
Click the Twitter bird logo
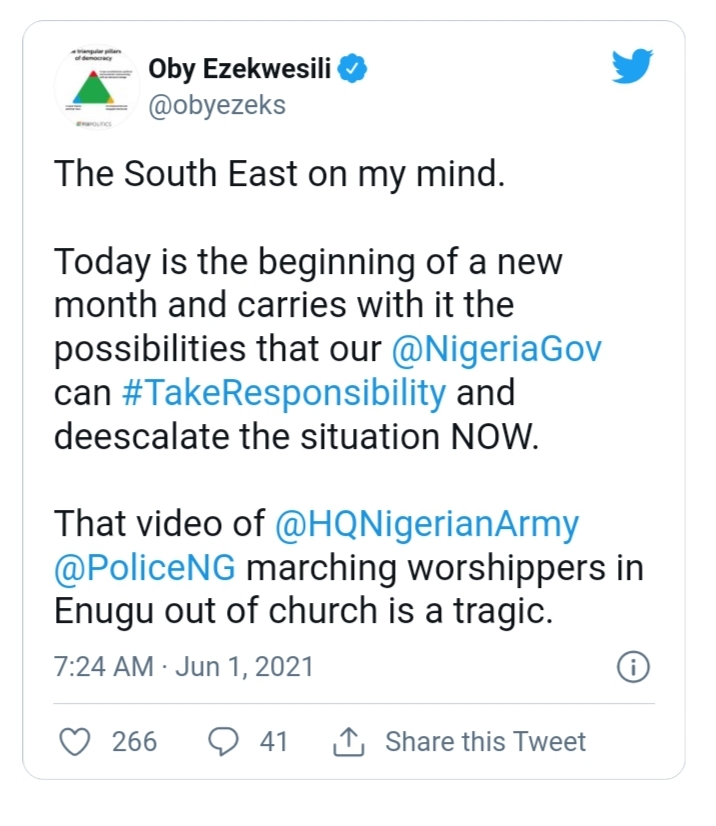coord(632,68)
